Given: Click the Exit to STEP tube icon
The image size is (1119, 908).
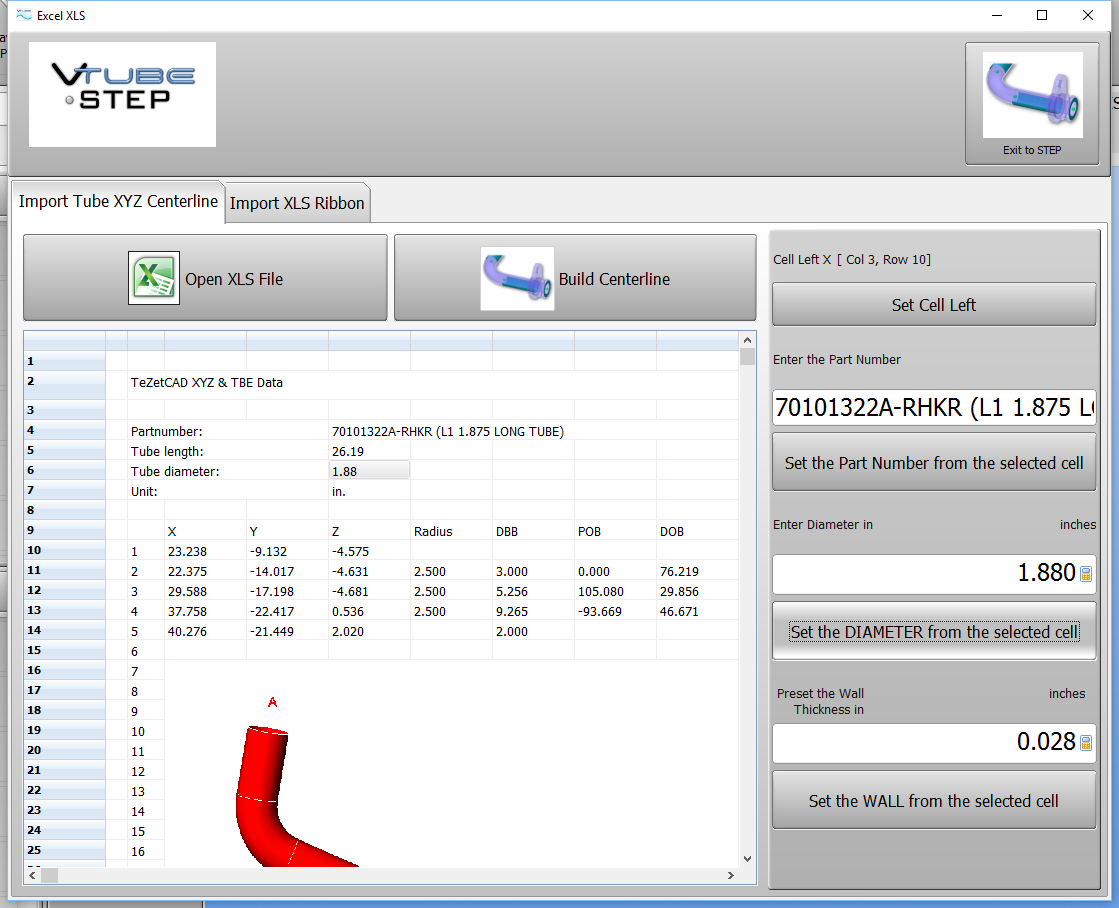Looking at the screenshot, I should [1032, 96].
